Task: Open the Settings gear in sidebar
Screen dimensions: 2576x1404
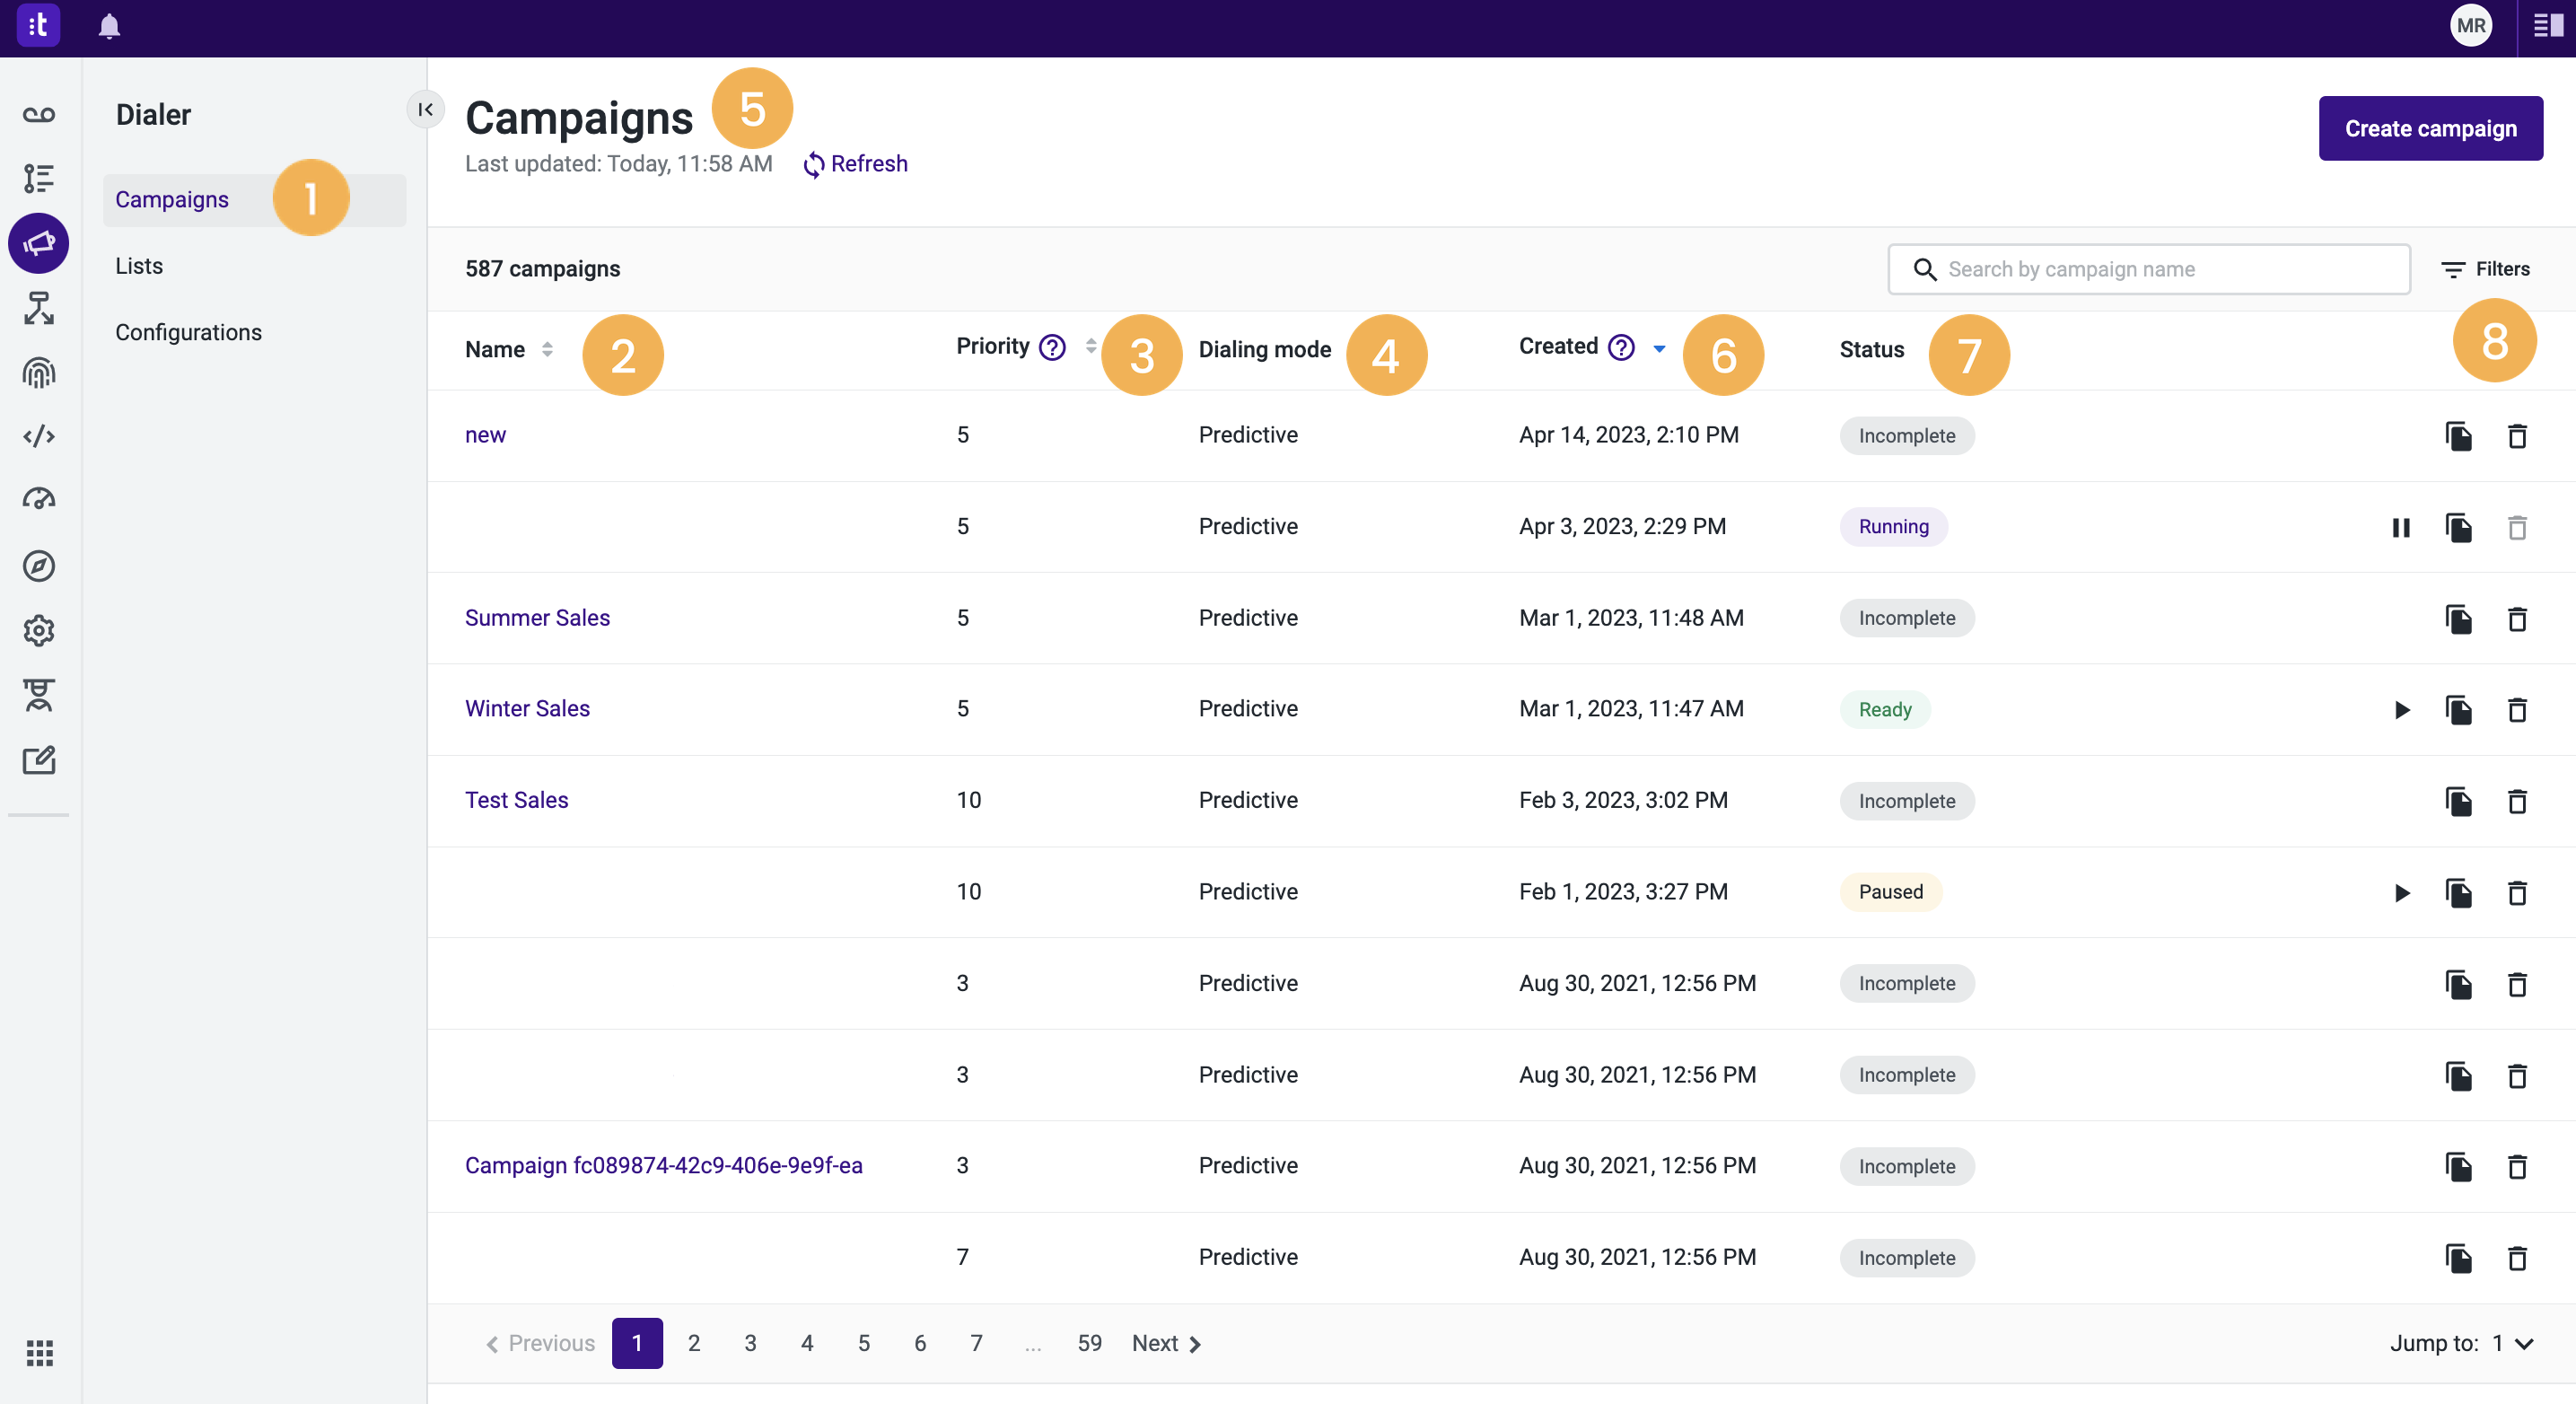Action: pos(38,630)
